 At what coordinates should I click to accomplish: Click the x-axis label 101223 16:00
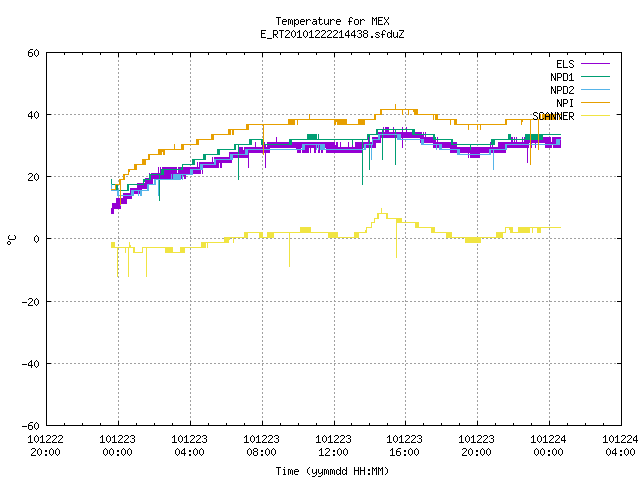coord(404,446)
